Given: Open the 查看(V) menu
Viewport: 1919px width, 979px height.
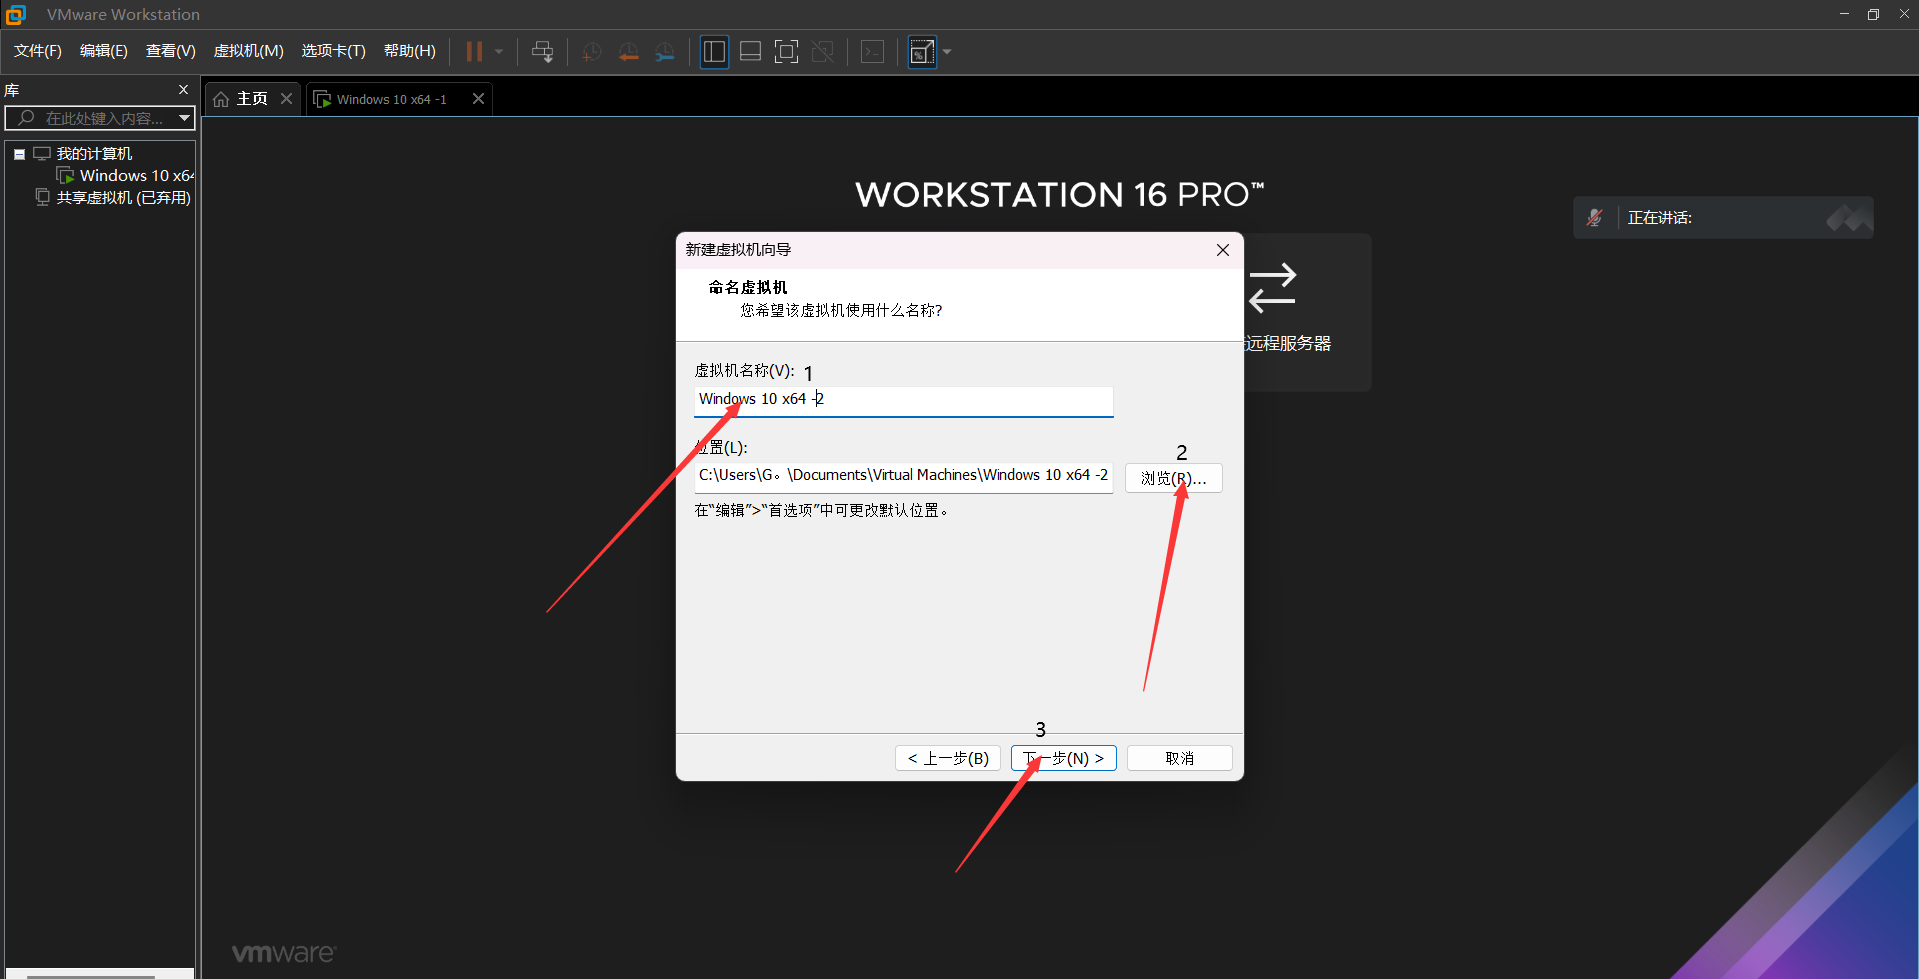Looking at the screenshot, I should click(x=171, y=51).
